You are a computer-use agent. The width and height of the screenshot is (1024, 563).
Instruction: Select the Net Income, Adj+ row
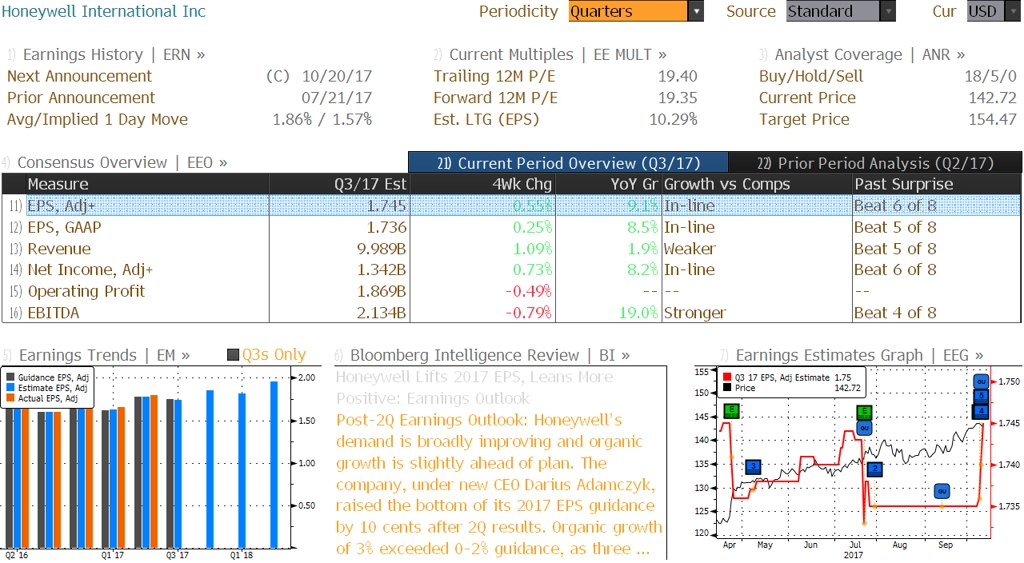click(511, 270)
